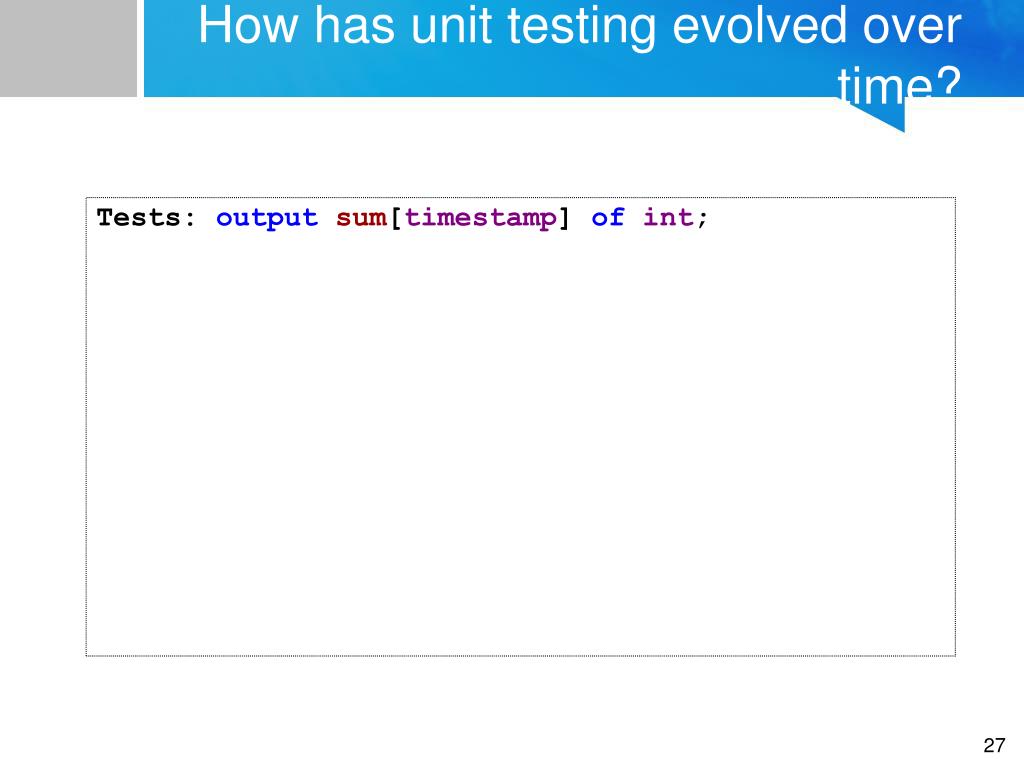
Task: Click the red word 'sum' in code
Action: 362,218
